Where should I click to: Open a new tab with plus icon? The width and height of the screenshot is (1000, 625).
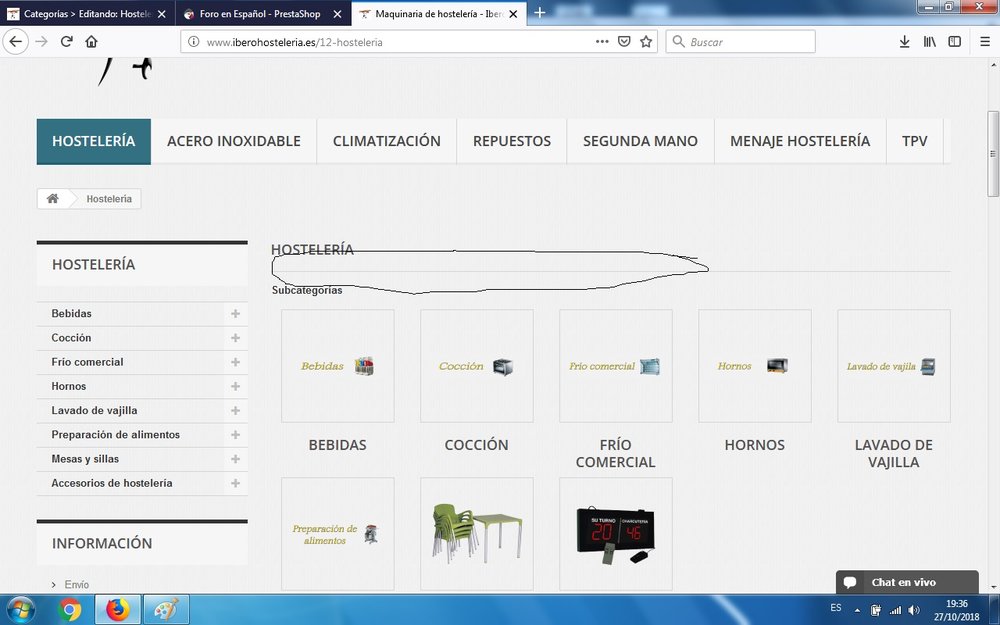pos(540,13)
